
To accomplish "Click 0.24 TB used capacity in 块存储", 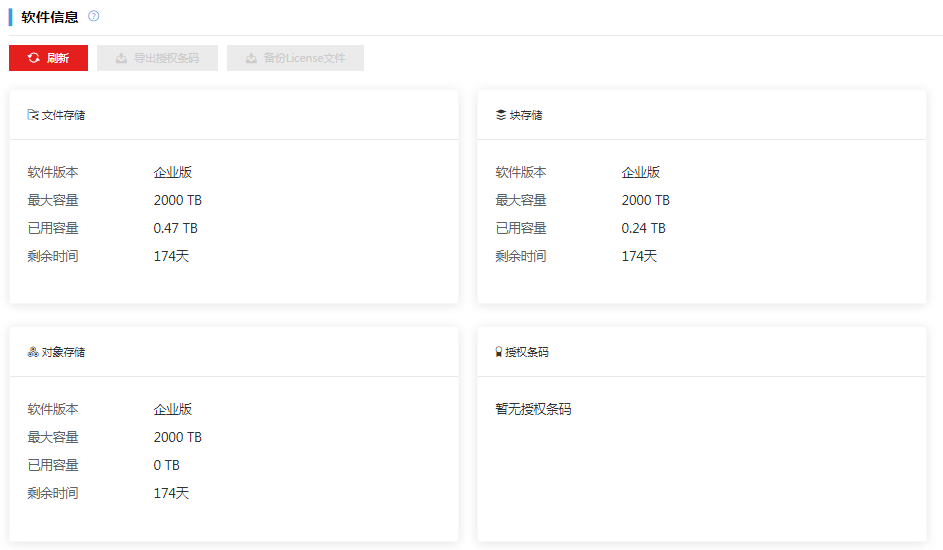I will pyautogui.click(x=644, y=228).
